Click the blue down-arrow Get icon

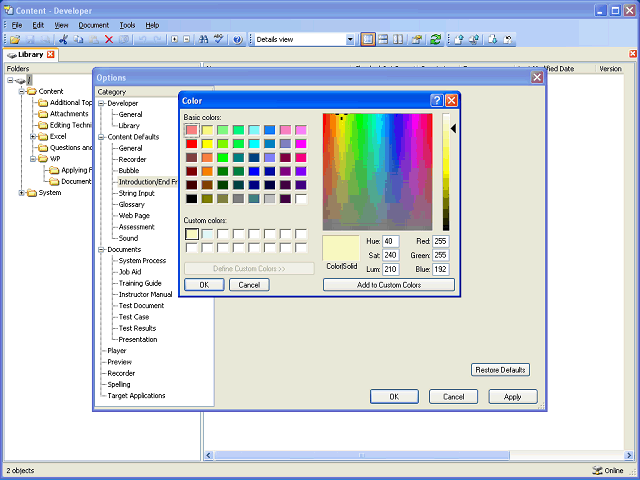(493, 40)
